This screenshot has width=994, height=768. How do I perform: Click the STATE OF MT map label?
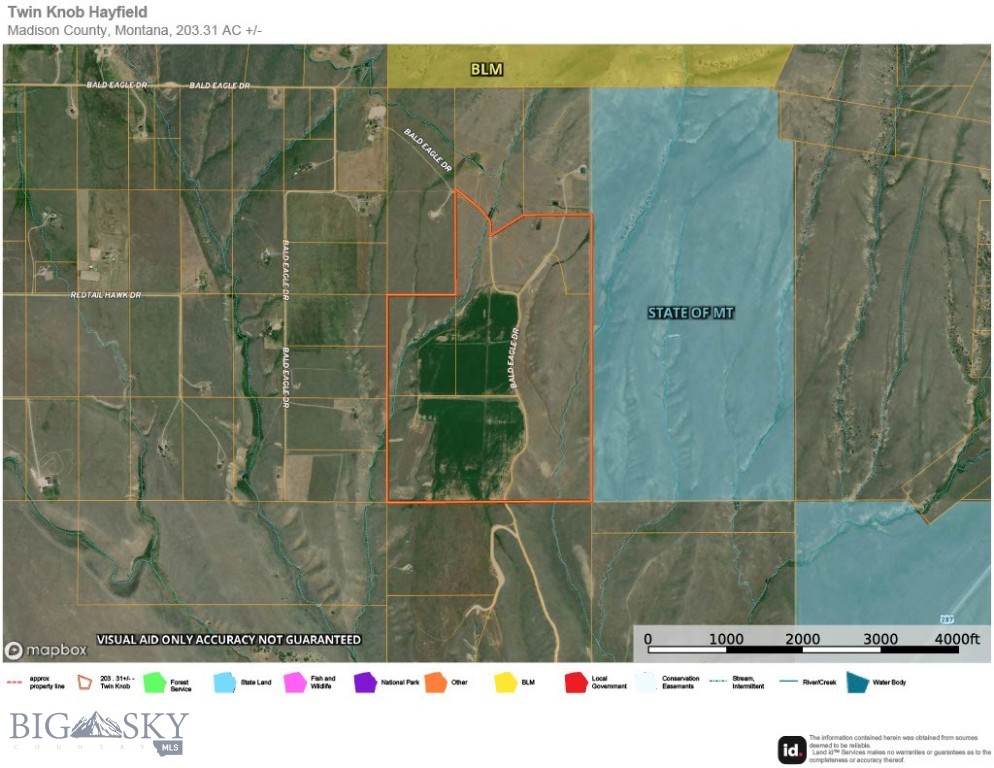(x=691, y=313)
